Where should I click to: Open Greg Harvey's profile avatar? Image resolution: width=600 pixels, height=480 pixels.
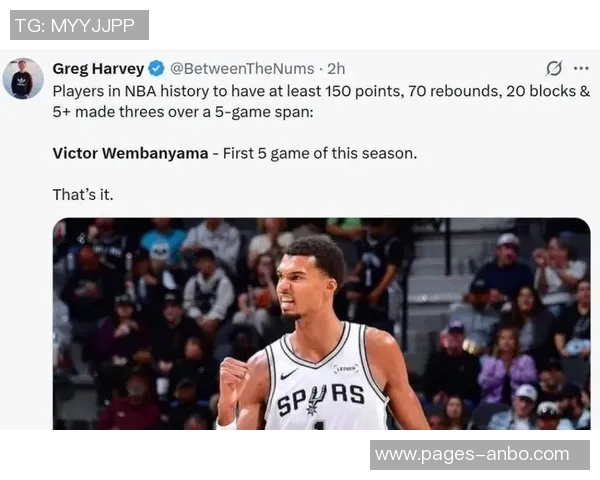click(x=23, y=78)
